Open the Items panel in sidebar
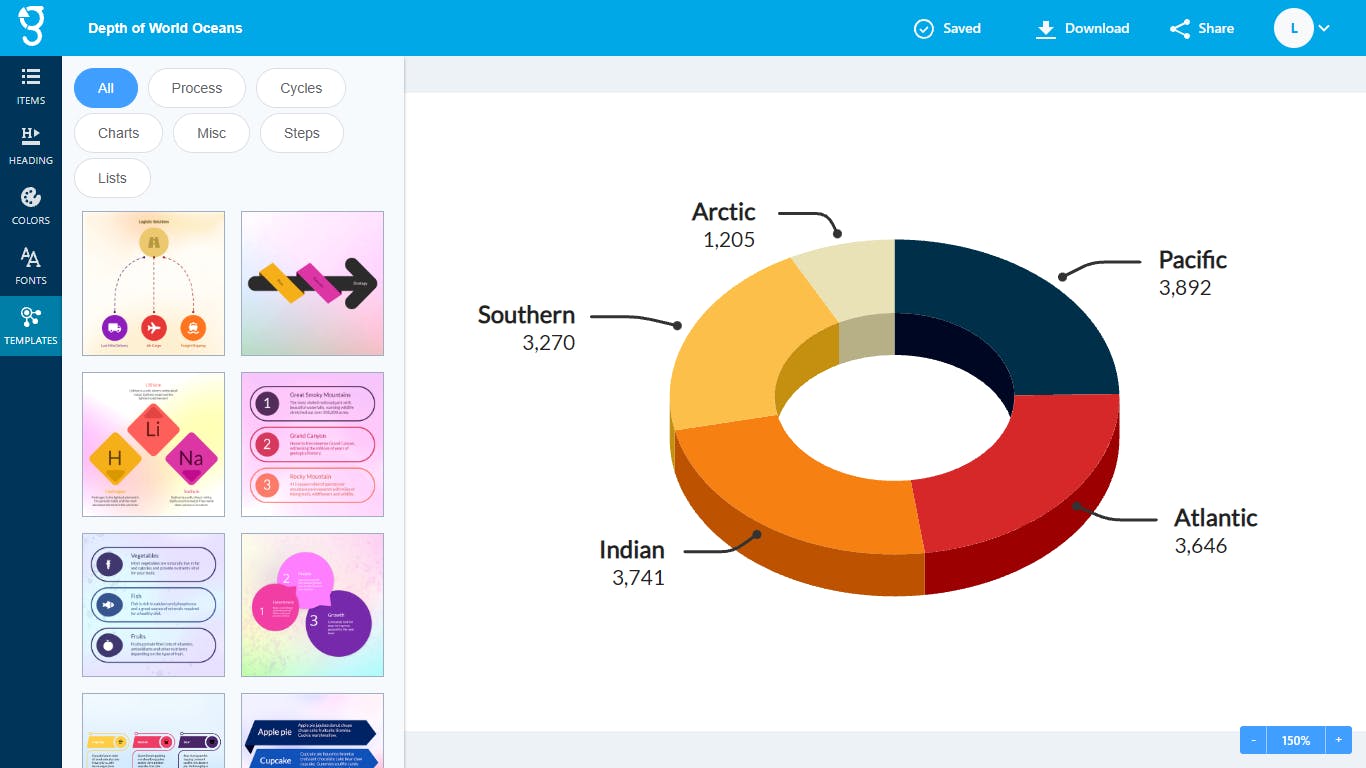The width and height of the screenshot is (1366, 768). click(31, 86)
